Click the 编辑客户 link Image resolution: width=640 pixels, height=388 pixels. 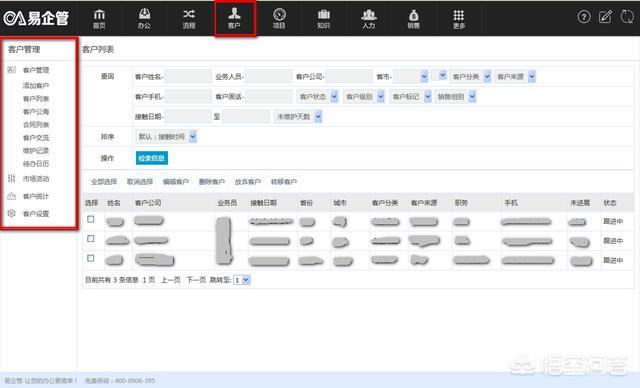(x=176, y=182)
